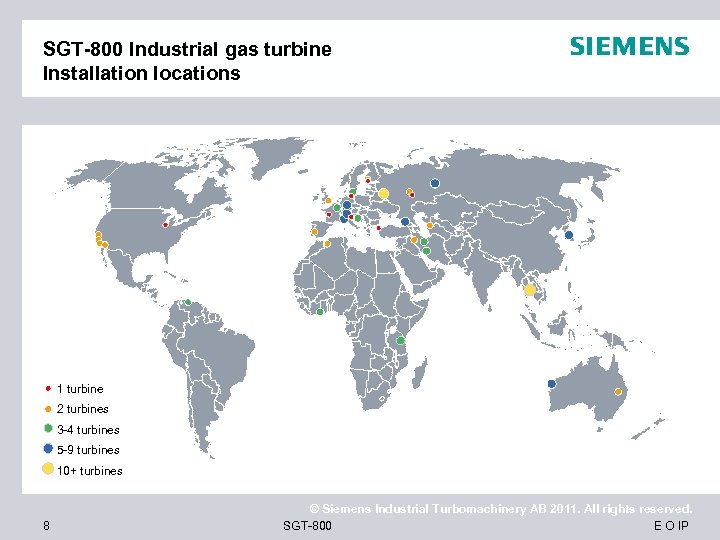720x540 pixels.
Task: Click the 'E O IP' footer text
Action: (671, 525)
